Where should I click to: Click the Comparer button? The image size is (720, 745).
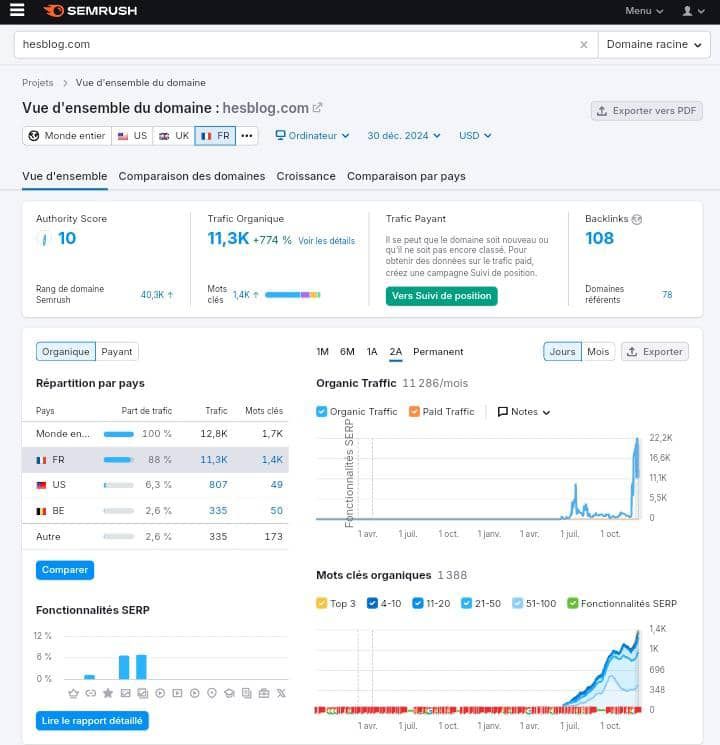(x=65, y=570)
